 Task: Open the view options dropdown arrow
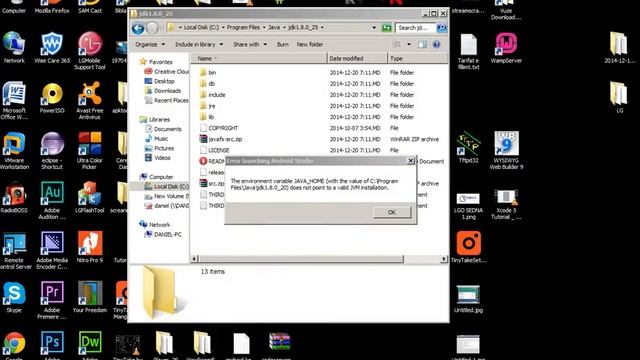tap(409, 44)
